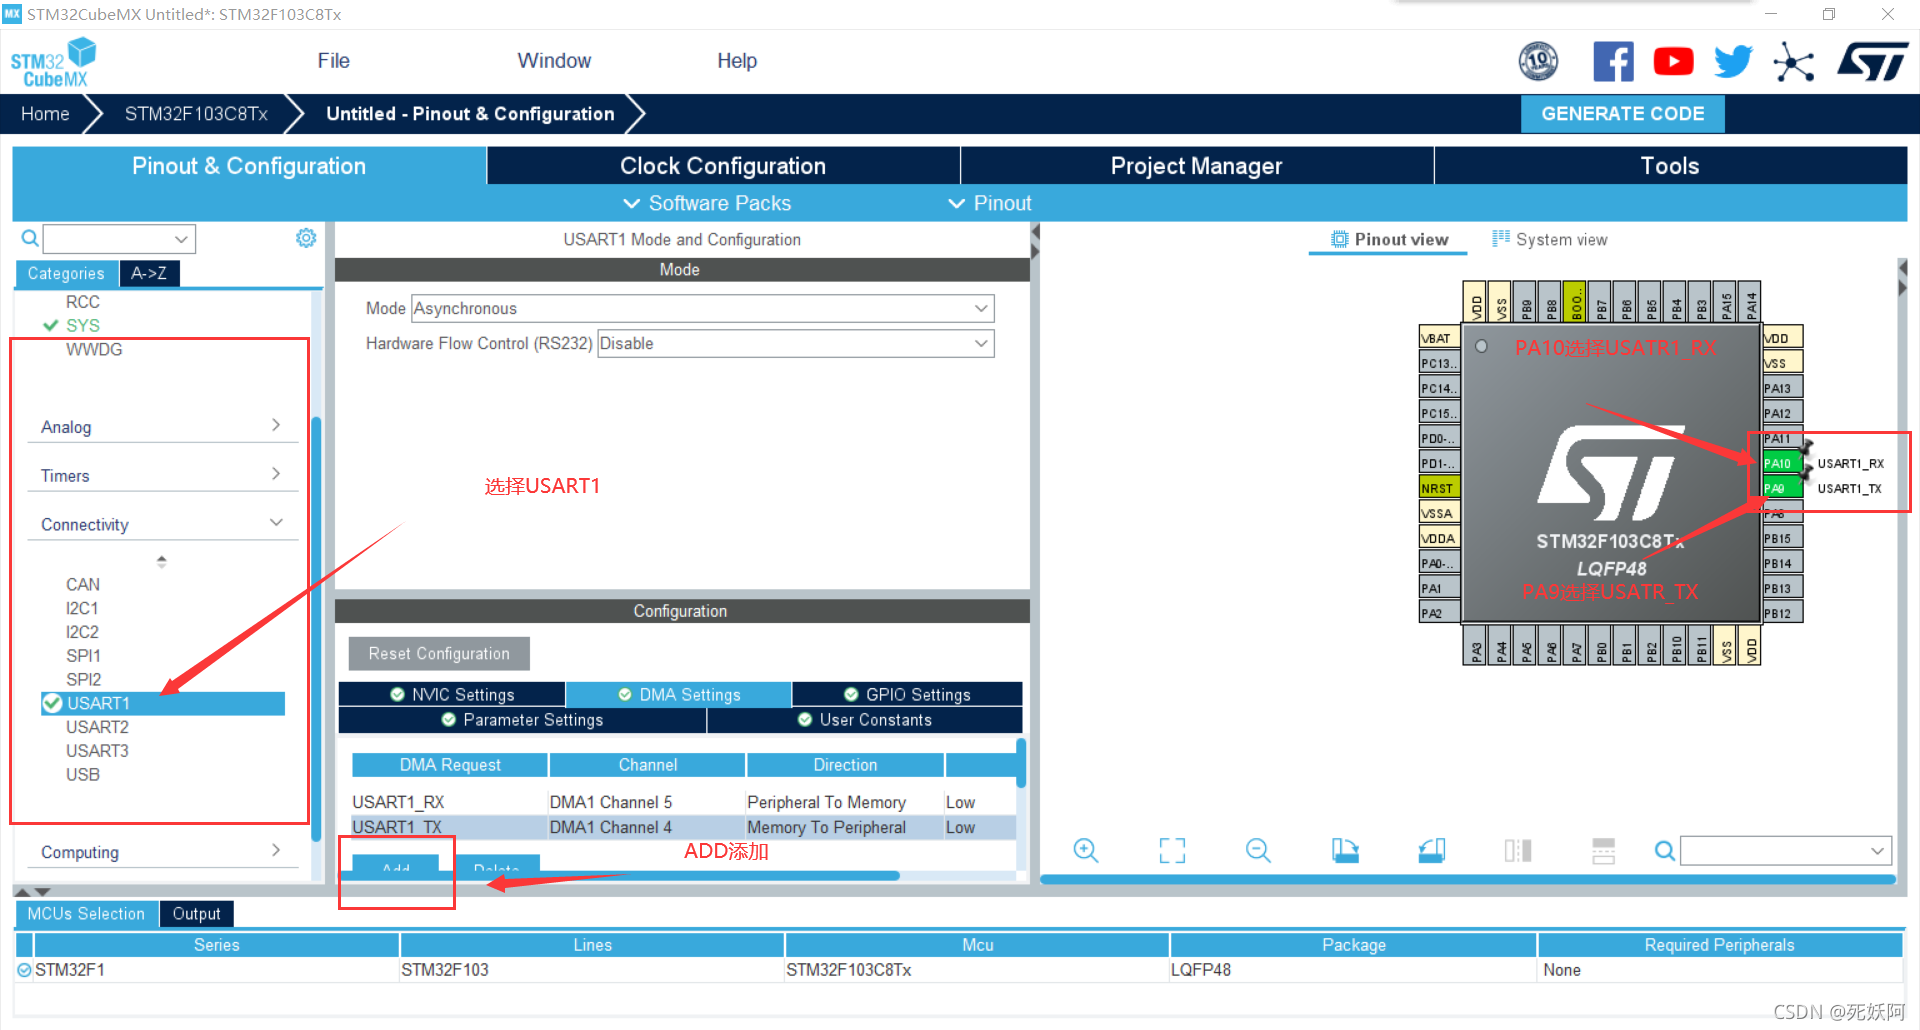
Task: Open the NVIC Settings tab
Action: tap(452, 694)
